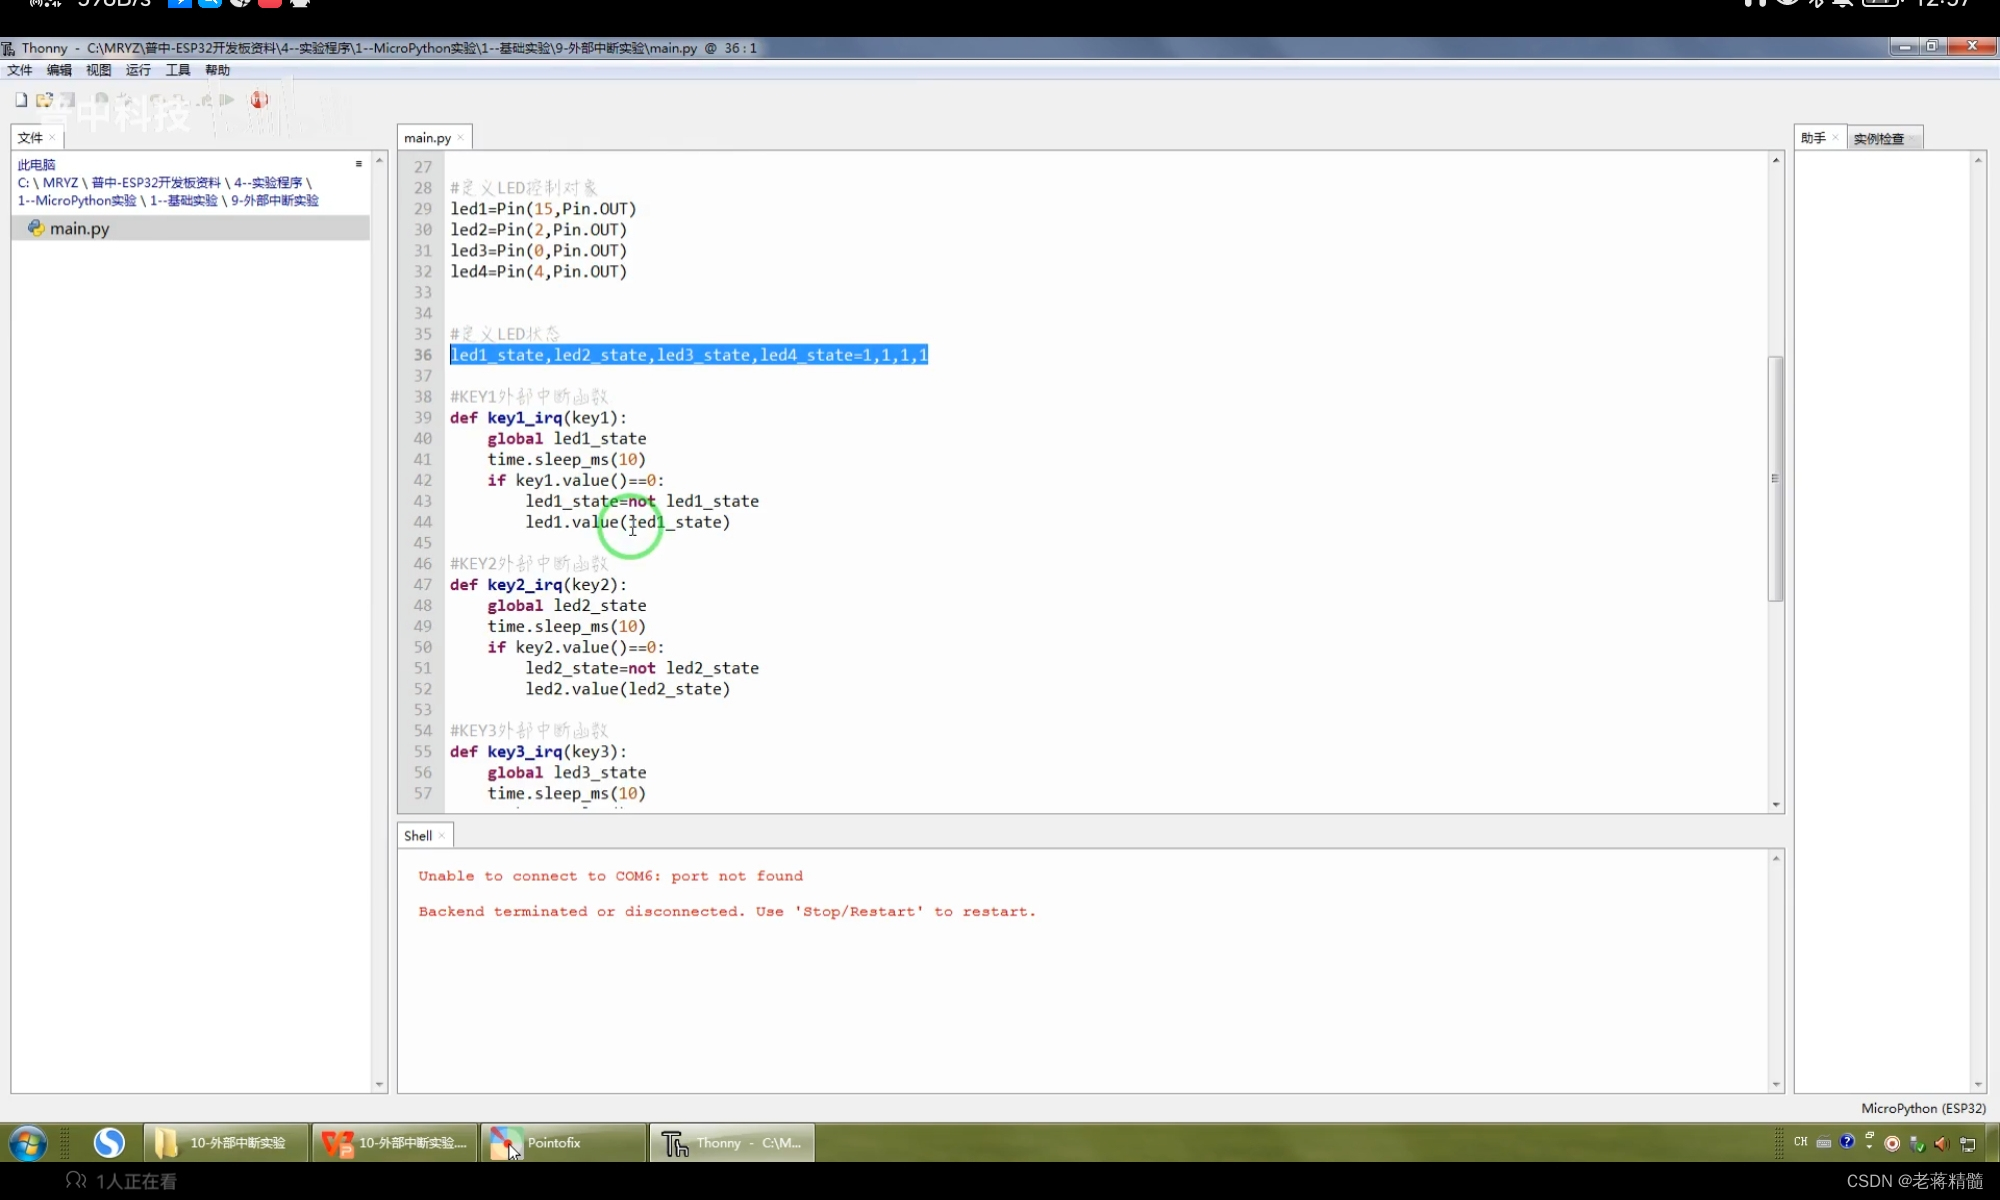Click the Run/Play button in toolbar
This screenshot has height=1200, width=2000.
click(227, 100)
